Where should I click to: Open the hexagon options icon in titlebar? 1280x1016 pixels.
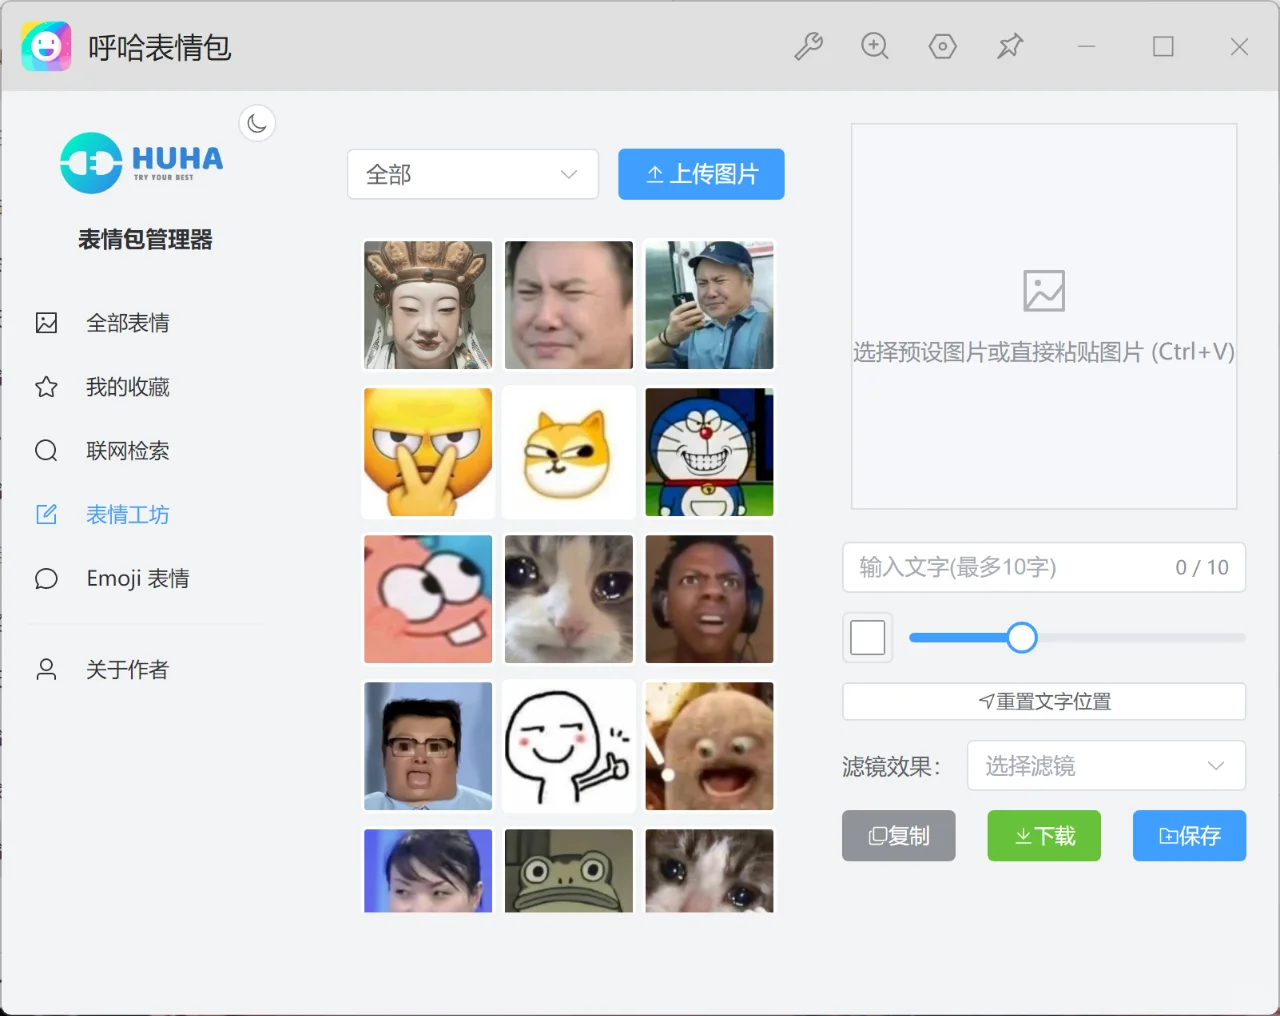(x=942, y=46)
